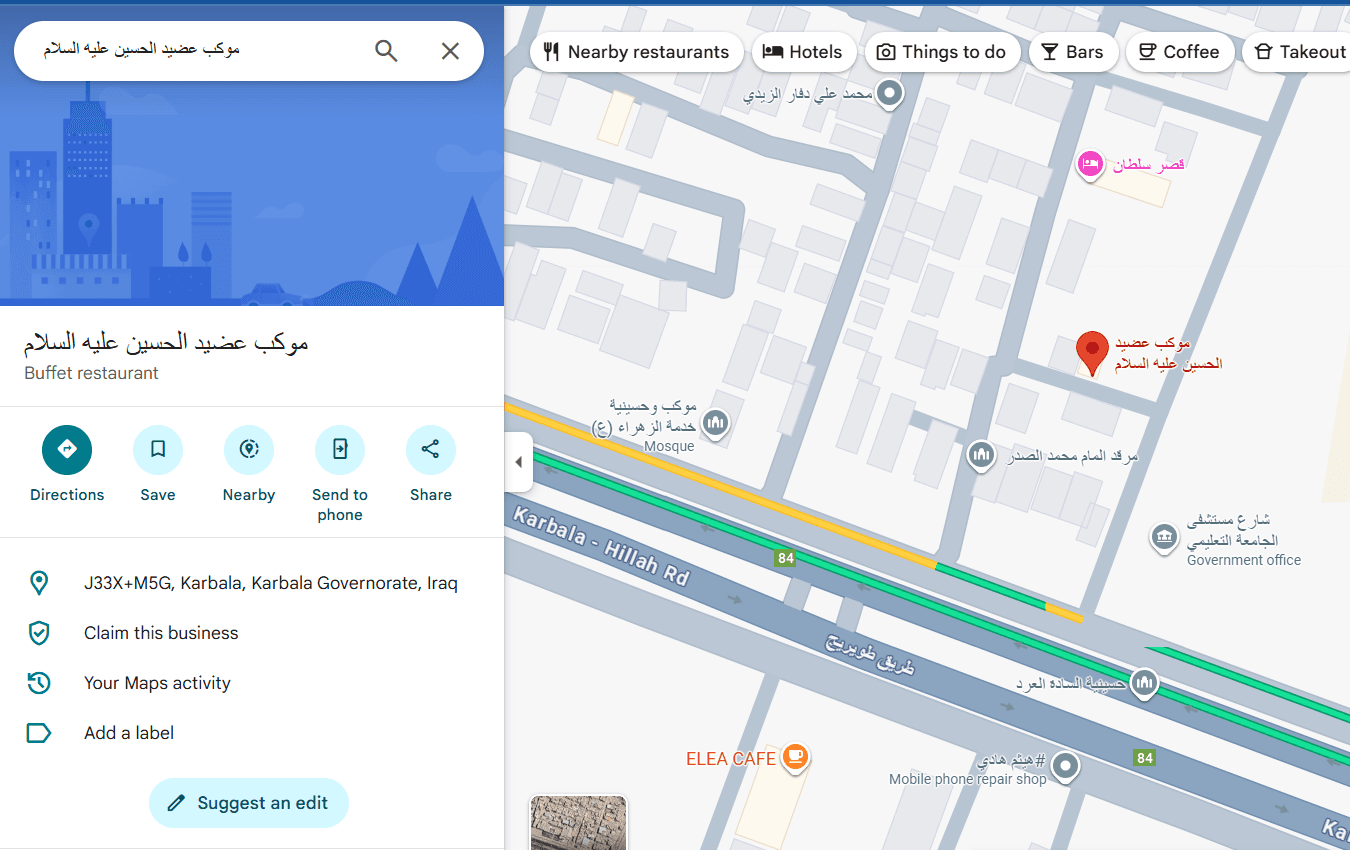Choose the Things to do chip
1350x850 pixels.
(942, 52)
